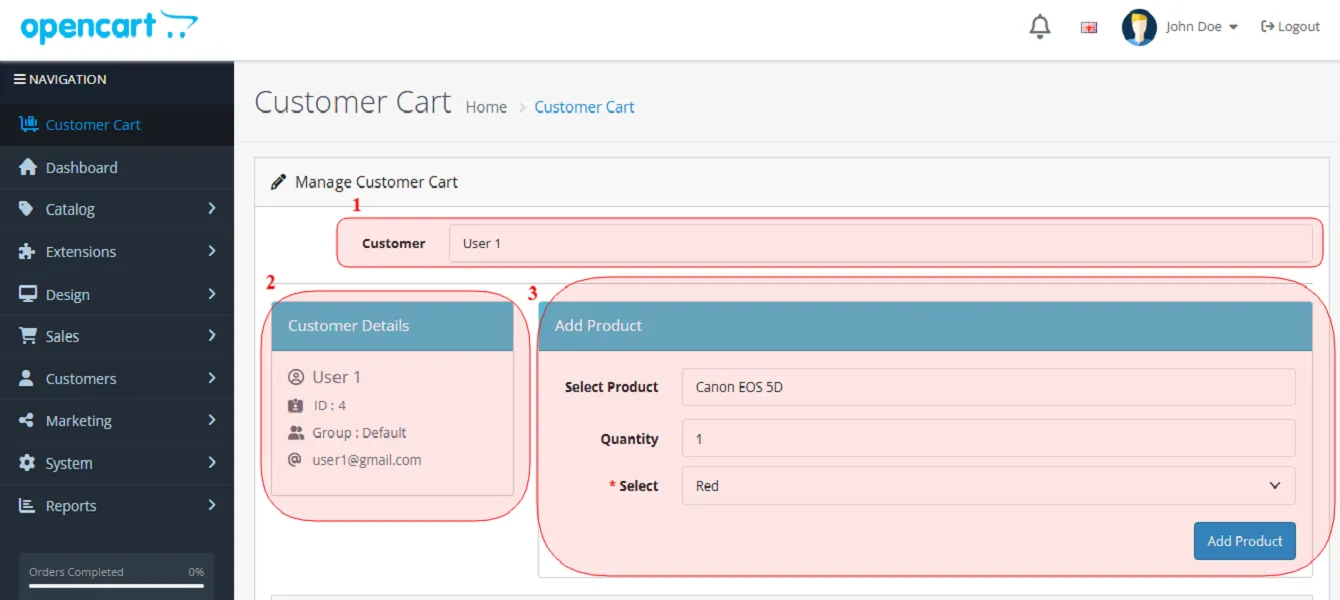Expand the Catalog chevron
Viewport: 1340px width, 600px height.
pos(212,209)
